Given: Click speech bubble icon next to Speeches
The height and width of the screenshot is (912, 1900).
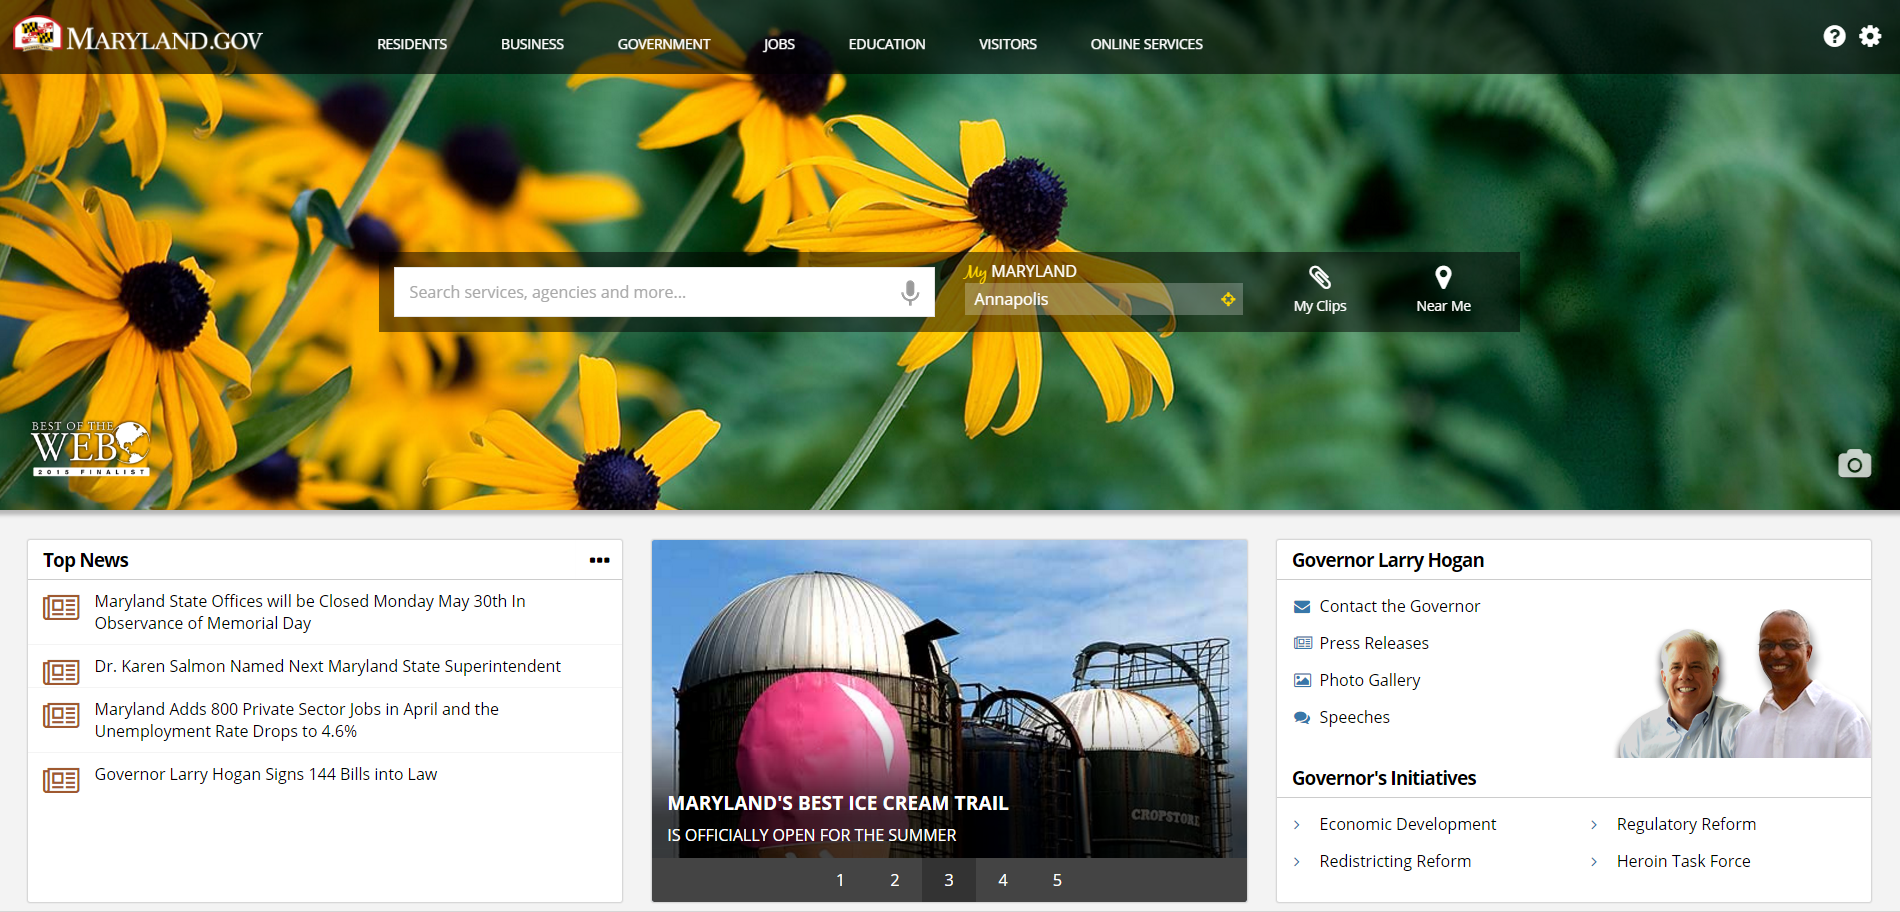Looking at the screenshot, I should [x=1302, y=717].
